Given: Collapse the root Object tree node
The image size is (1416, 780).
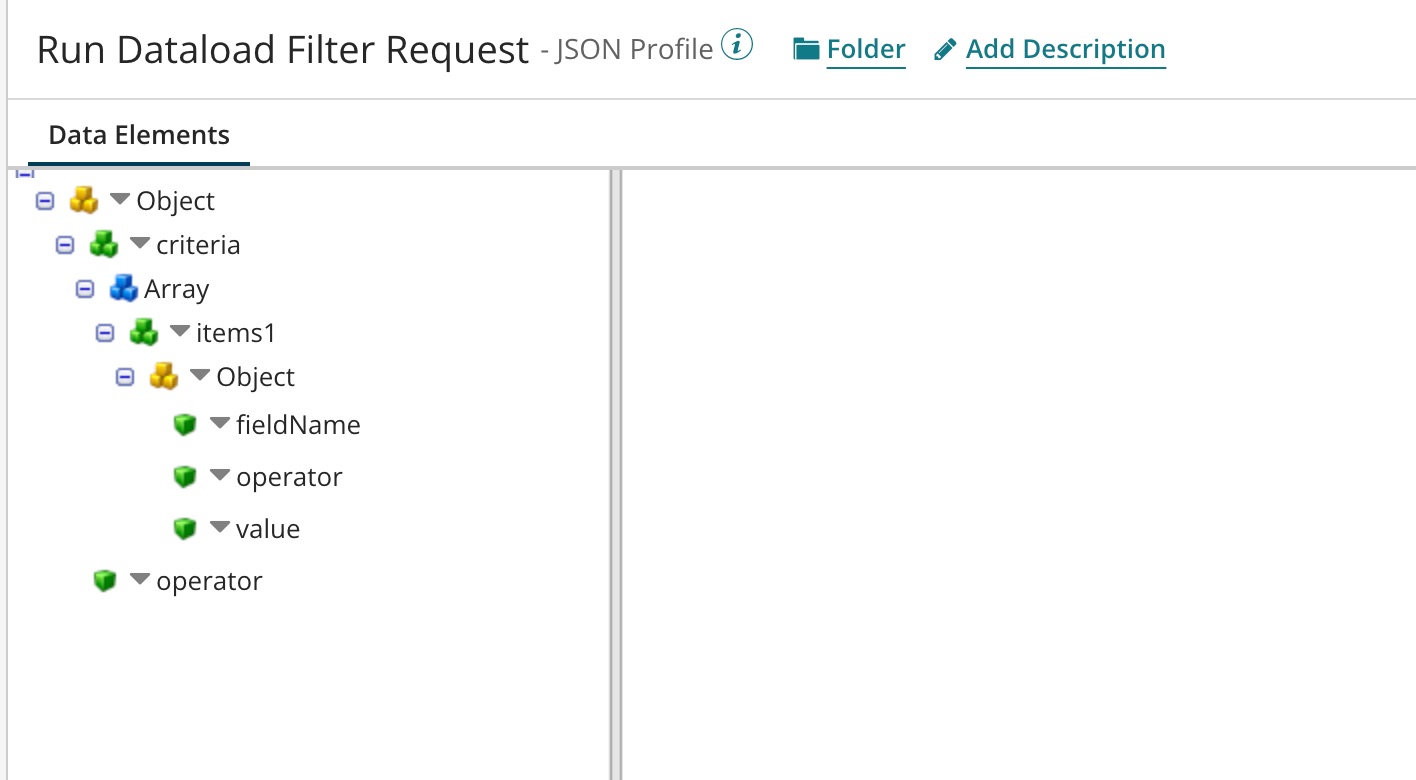Looking at the screenshot, I should pyautogui.click(x=44, y=201).
